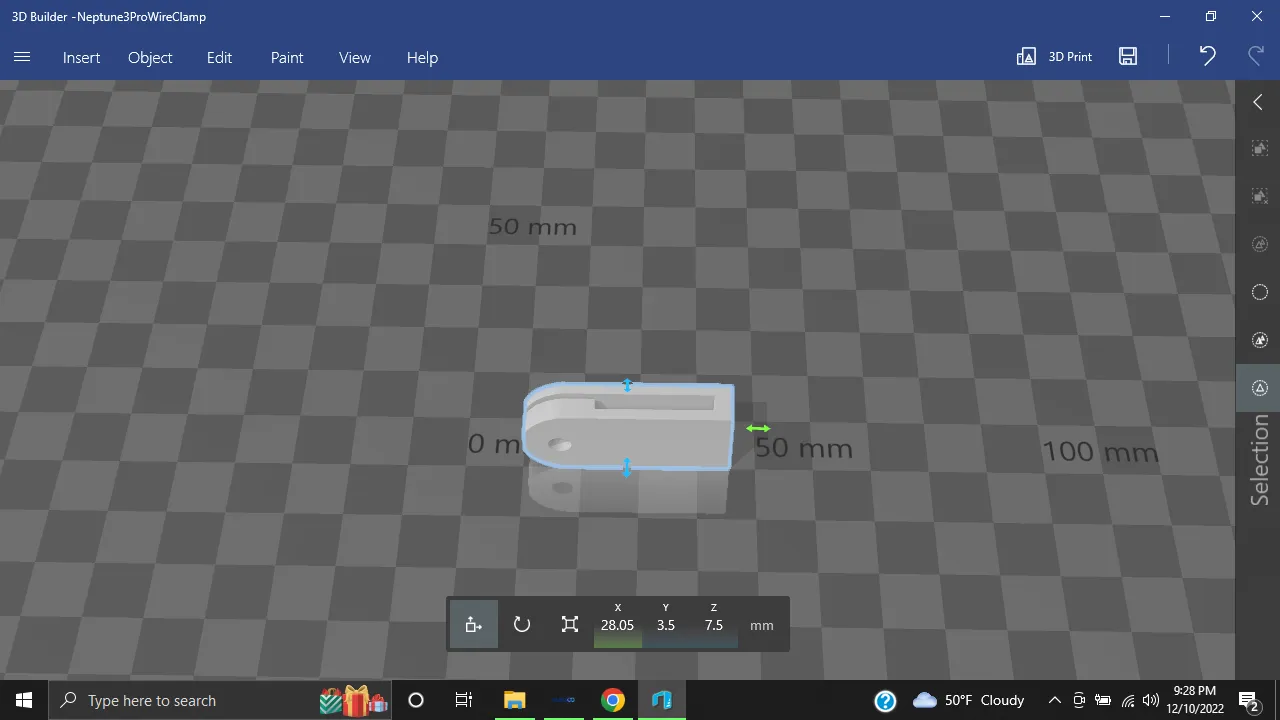Select the Rotate tool
This screenshot has width=1280, height=720.
(521, 625)
